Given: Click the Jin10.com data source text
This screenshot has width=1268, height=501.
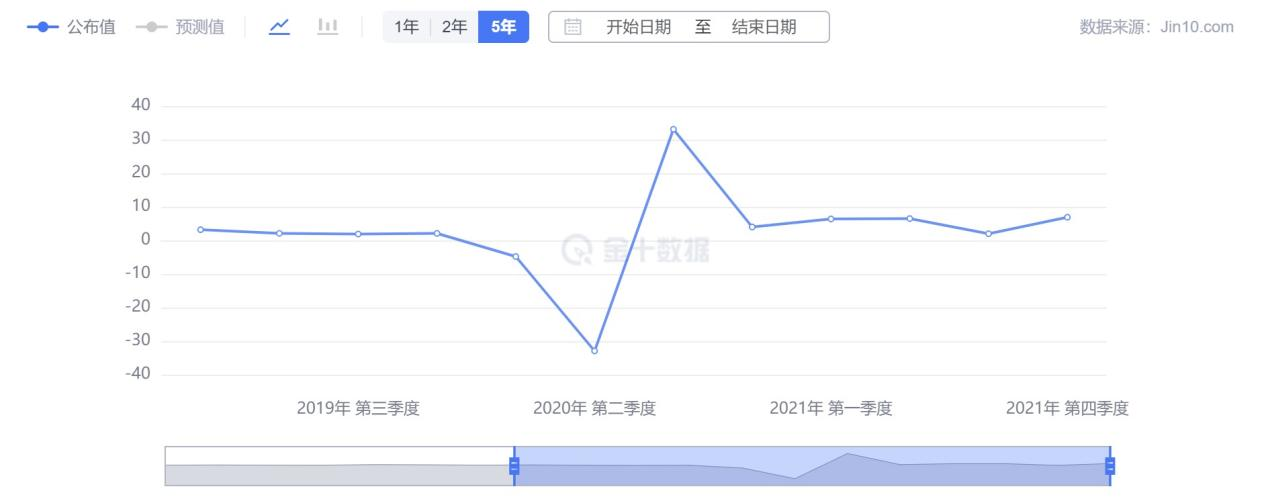Looking at the screenshot, I should click(1156, 27).
